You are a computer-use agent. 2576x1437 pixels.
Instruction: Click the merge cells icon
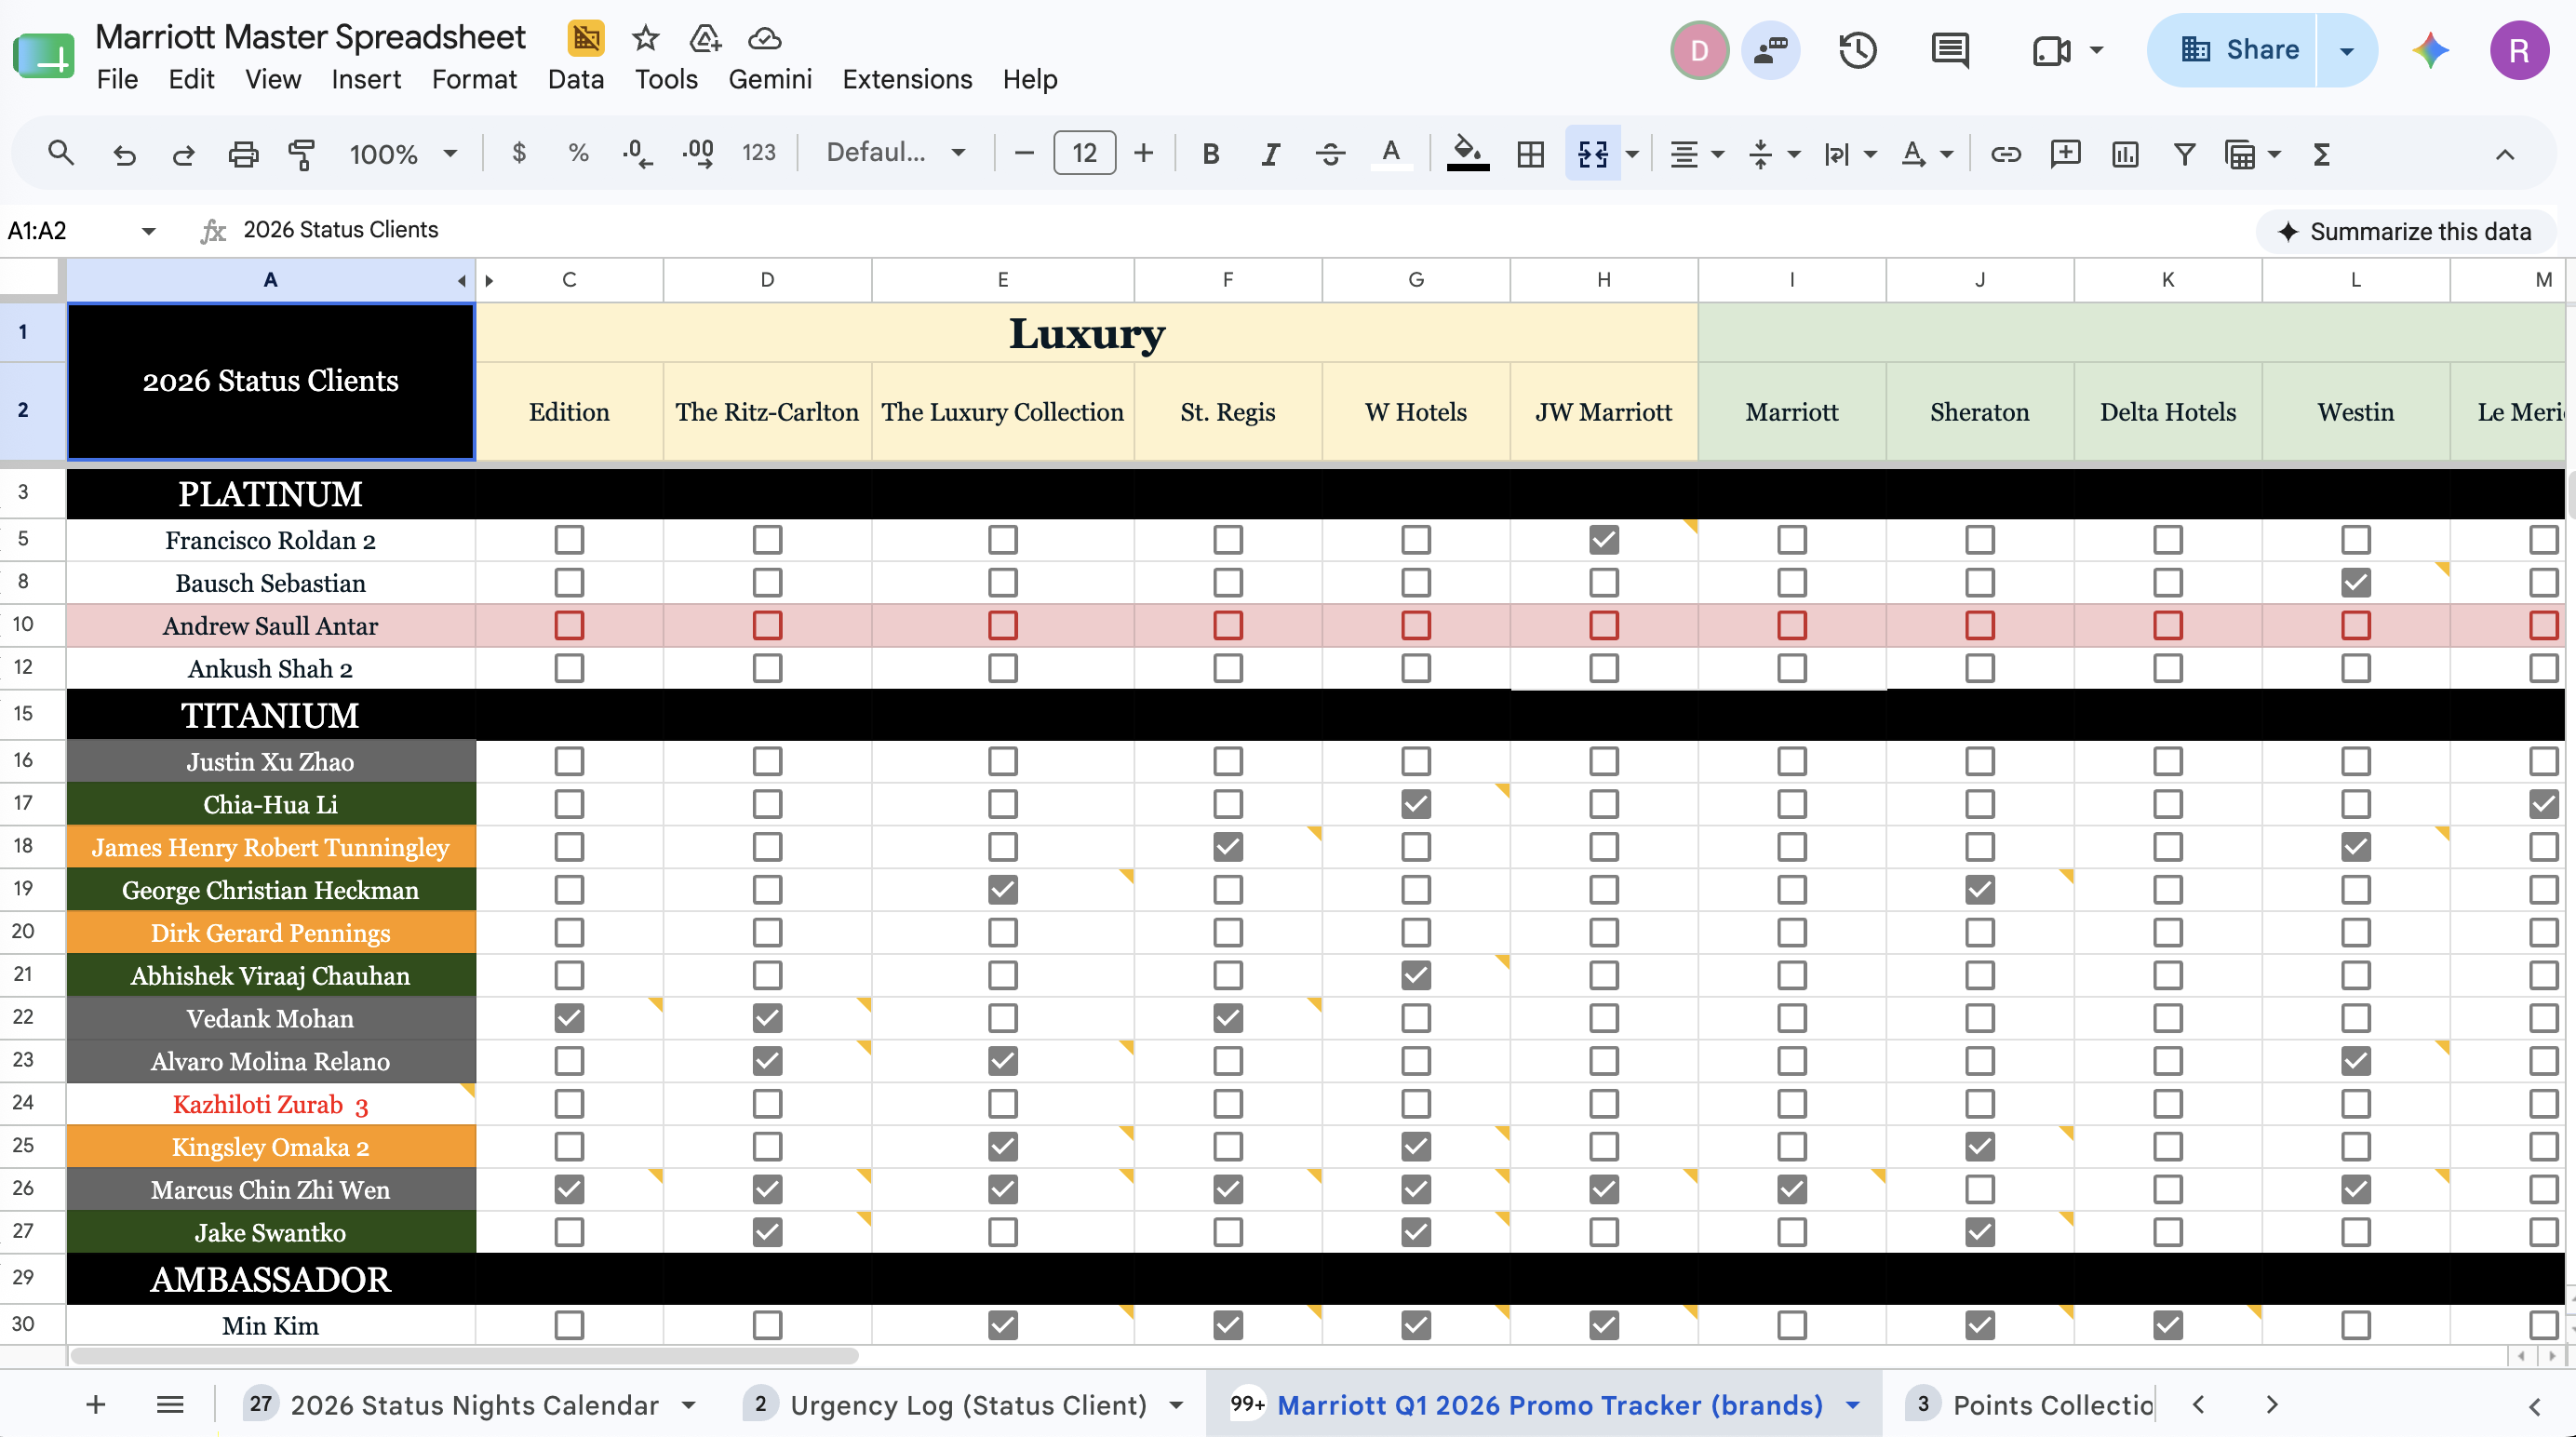(1593, 154)
